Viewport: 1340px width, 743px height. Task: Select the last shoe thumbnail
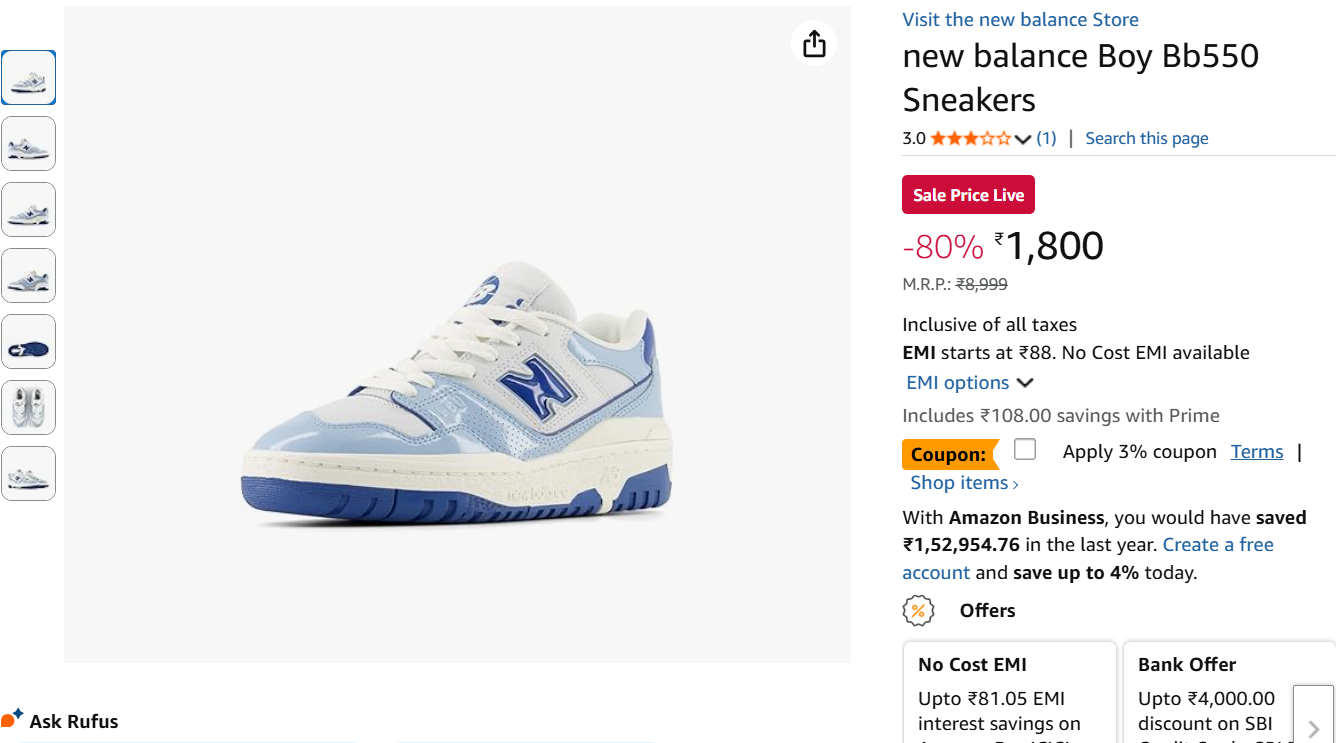[28, 474]
